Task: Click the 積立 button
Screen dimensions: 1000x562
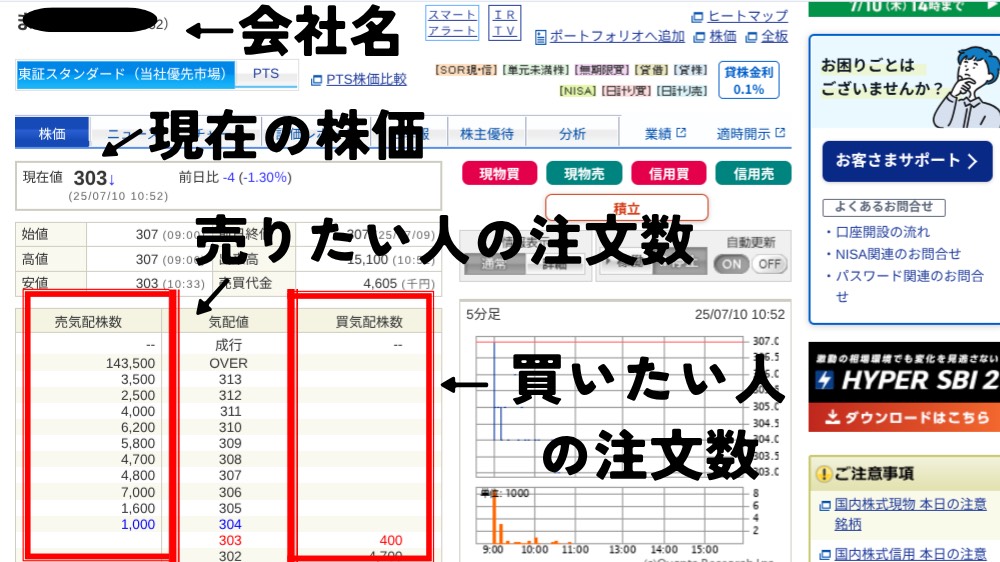Action: click(x=626, y=208)
